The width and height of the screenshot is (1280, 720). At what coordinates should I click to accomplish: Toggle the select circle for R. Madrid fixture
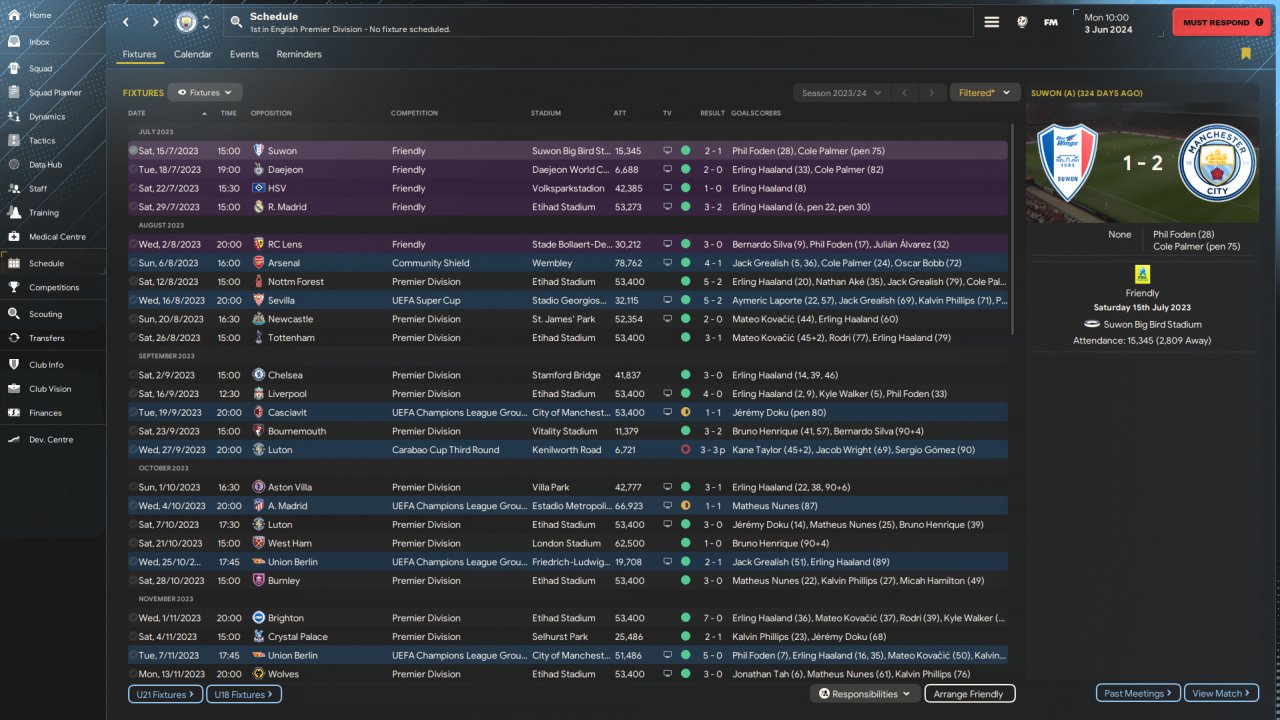pos(133,207)
